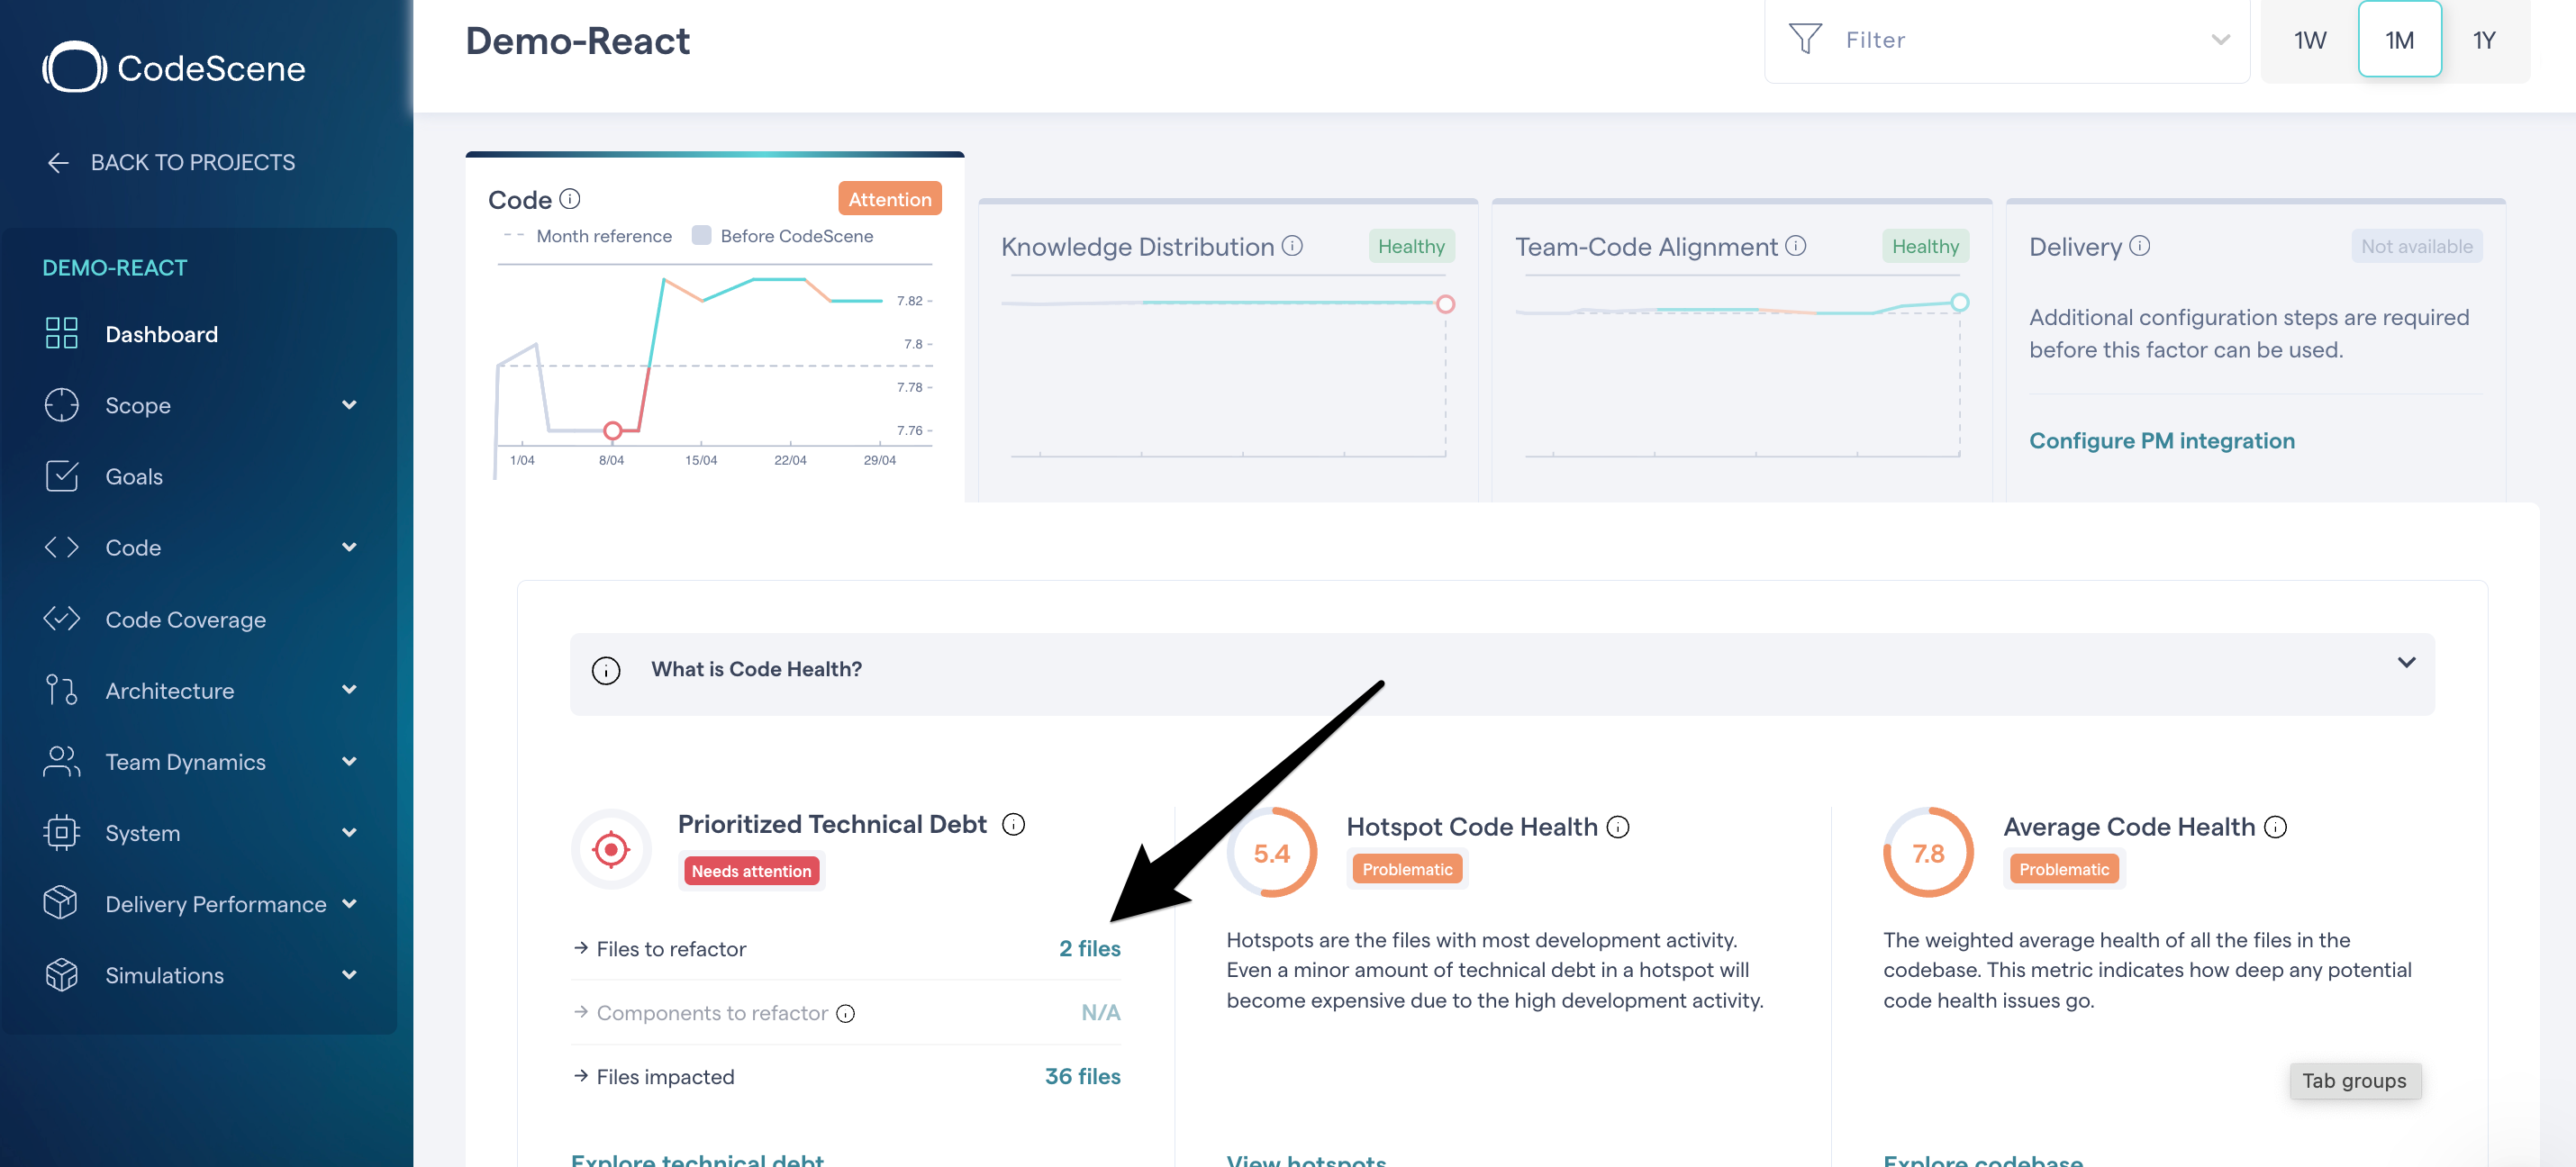Click the CodeScene logo icon
The width and height of the screenshot is (2576, 1167).
(73, 67)
